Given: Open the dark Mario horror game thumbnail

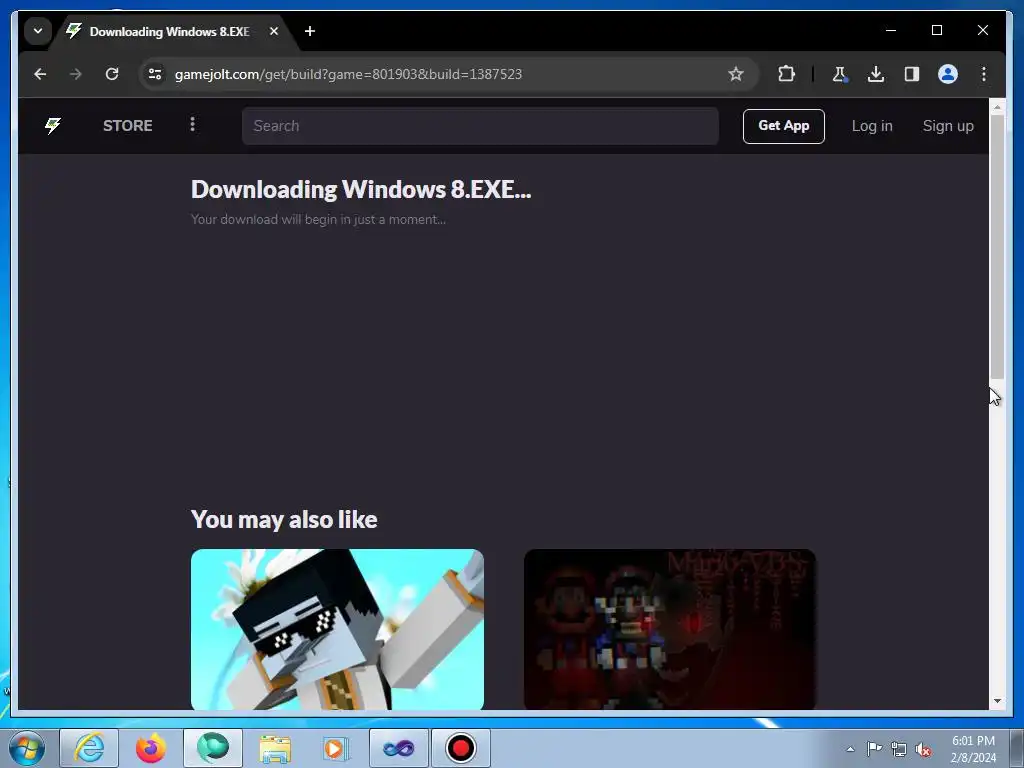Looking at the screenshot, I should [669, 629].
